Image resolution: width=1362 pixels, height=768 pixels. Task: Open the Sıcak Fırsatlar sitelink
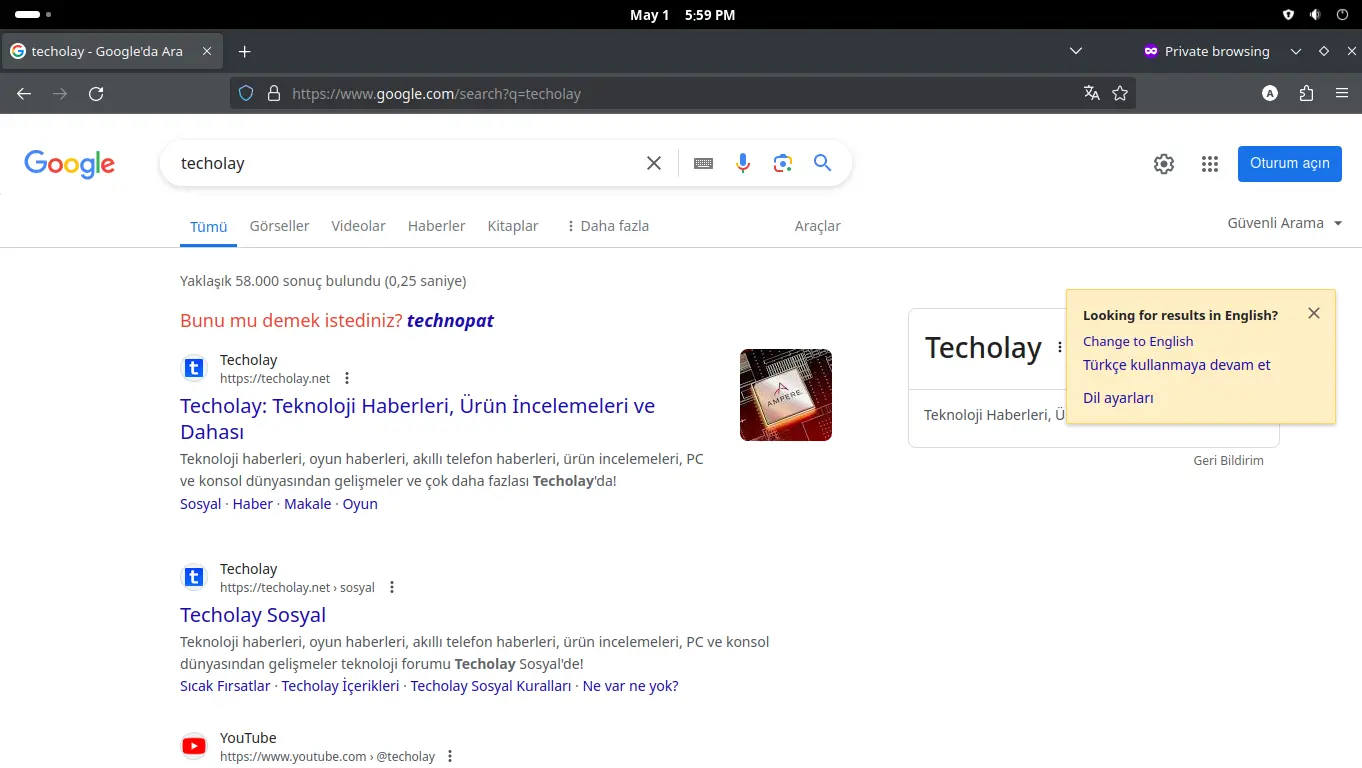[225, 686]
